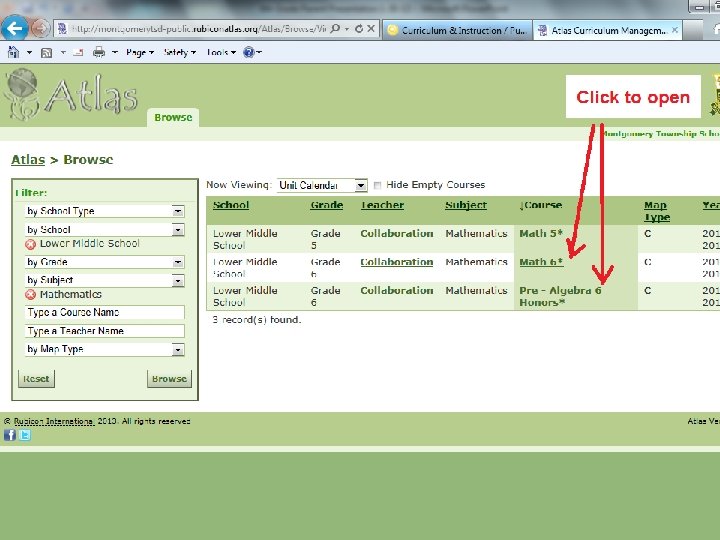The image size is (720, 540).
Task: Click the Home icon in command bar
Action: (13, 52)
